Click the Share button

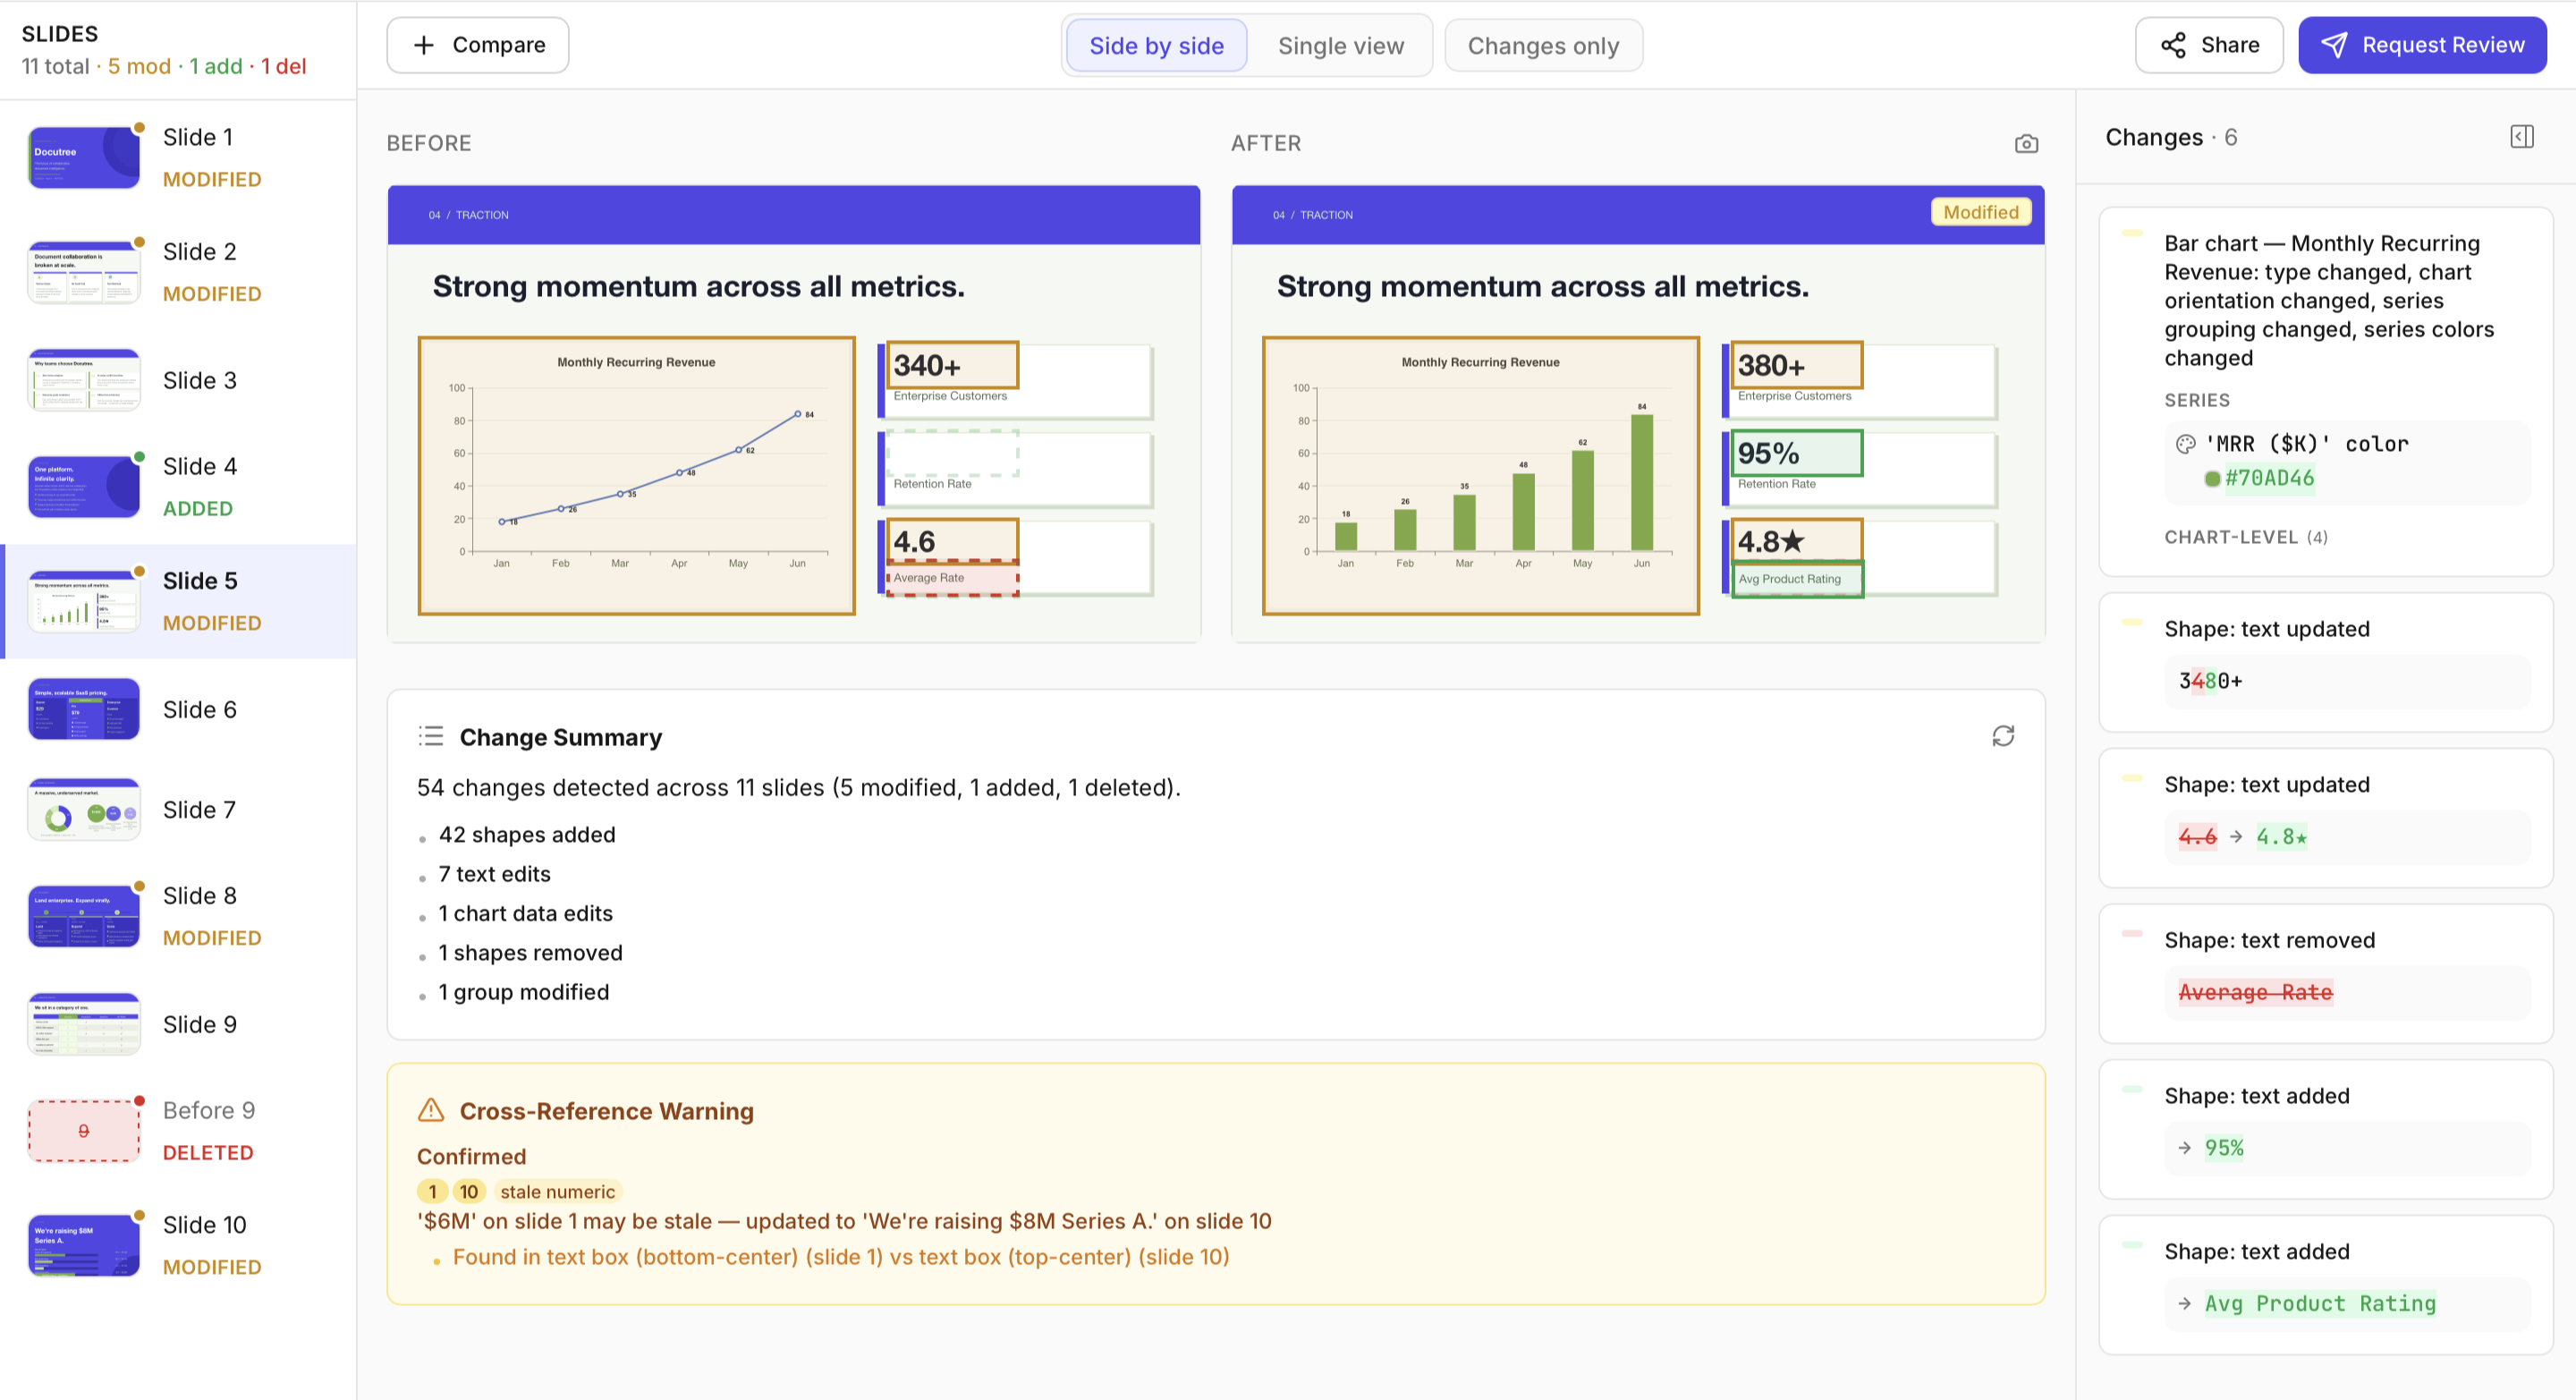pos(2209,45)
